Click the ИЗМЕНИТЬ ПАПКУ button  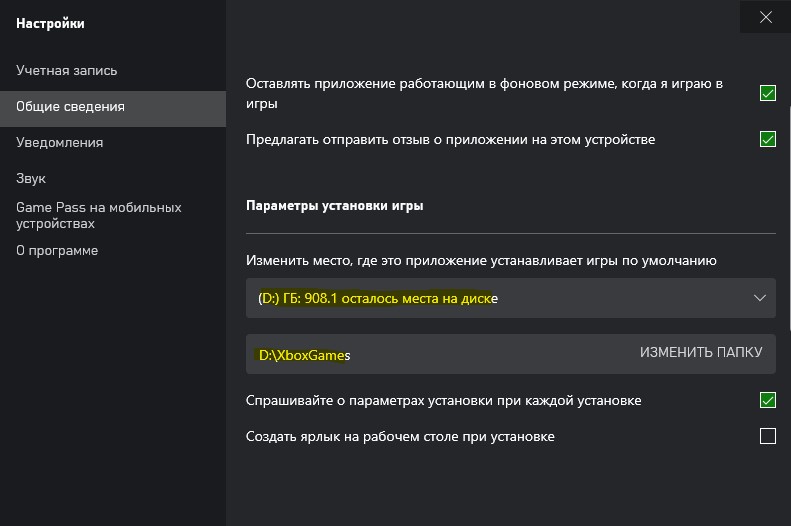[x=701, y=352]
